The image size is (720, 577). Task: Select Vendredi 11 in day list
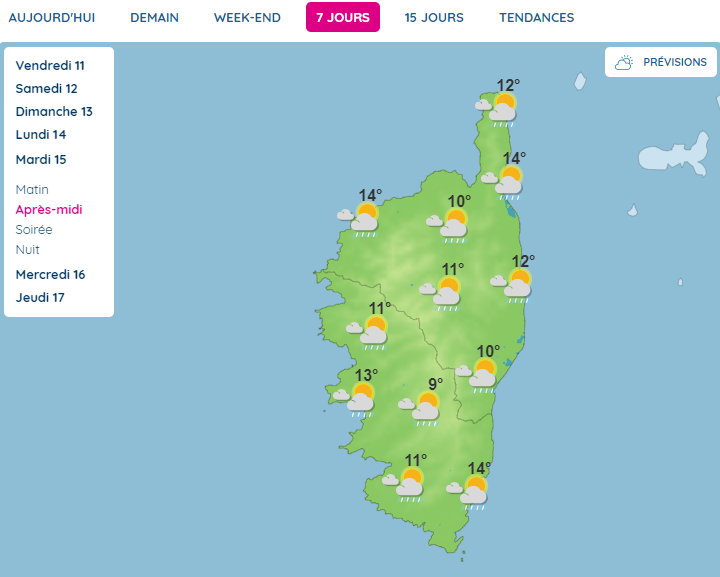(x=50, y=66)
